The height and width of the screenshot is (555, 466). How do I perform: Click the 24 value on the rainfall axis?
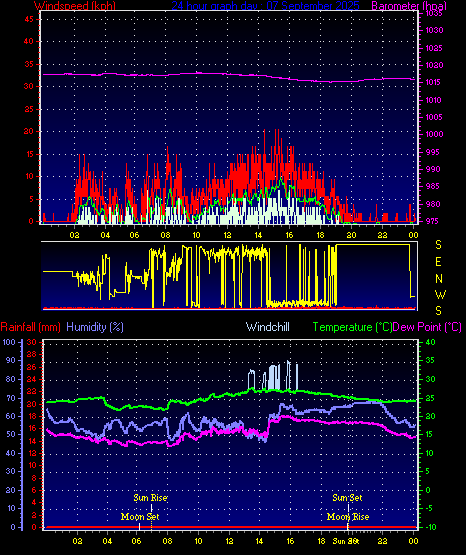[x=32, y=379]
